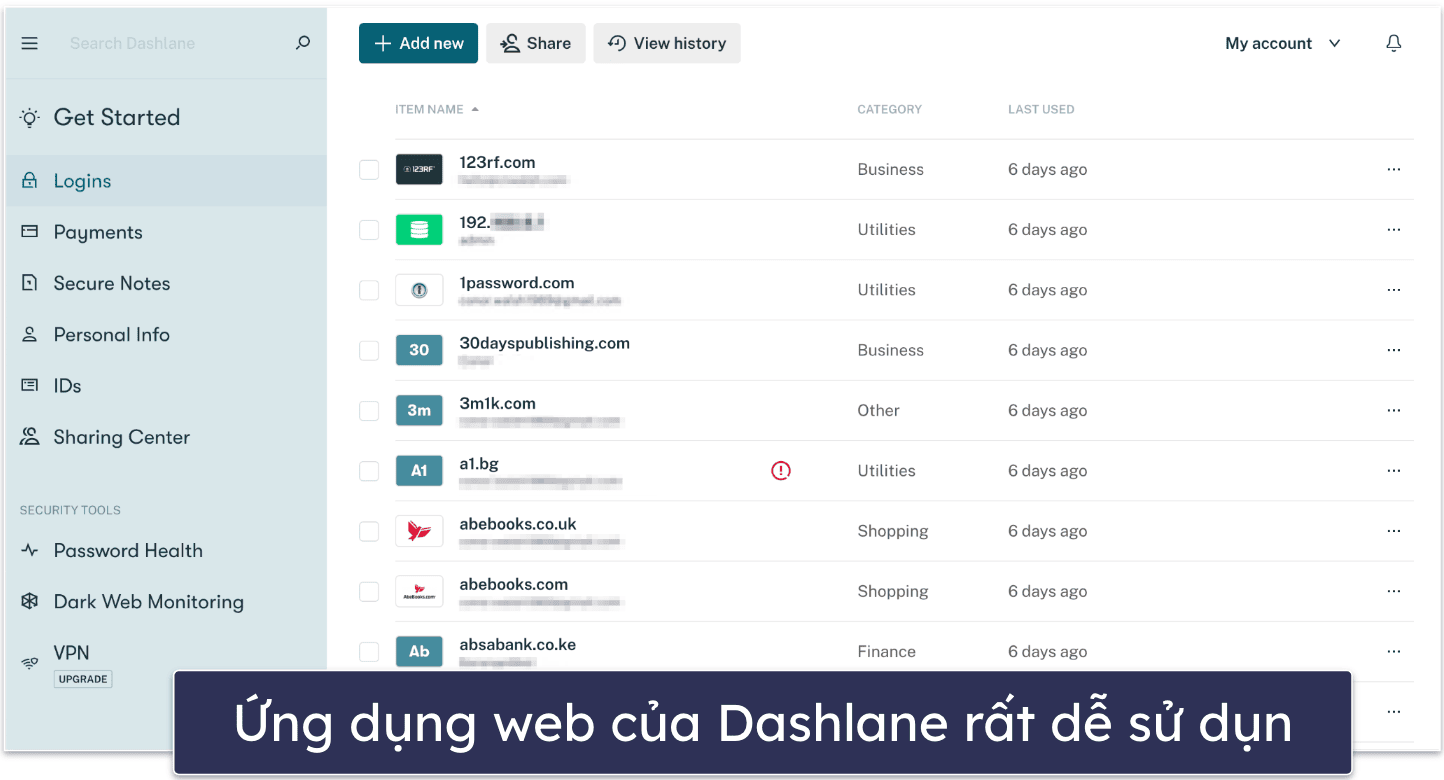
Task: Click the green 192 database logo
Action: 419,229
